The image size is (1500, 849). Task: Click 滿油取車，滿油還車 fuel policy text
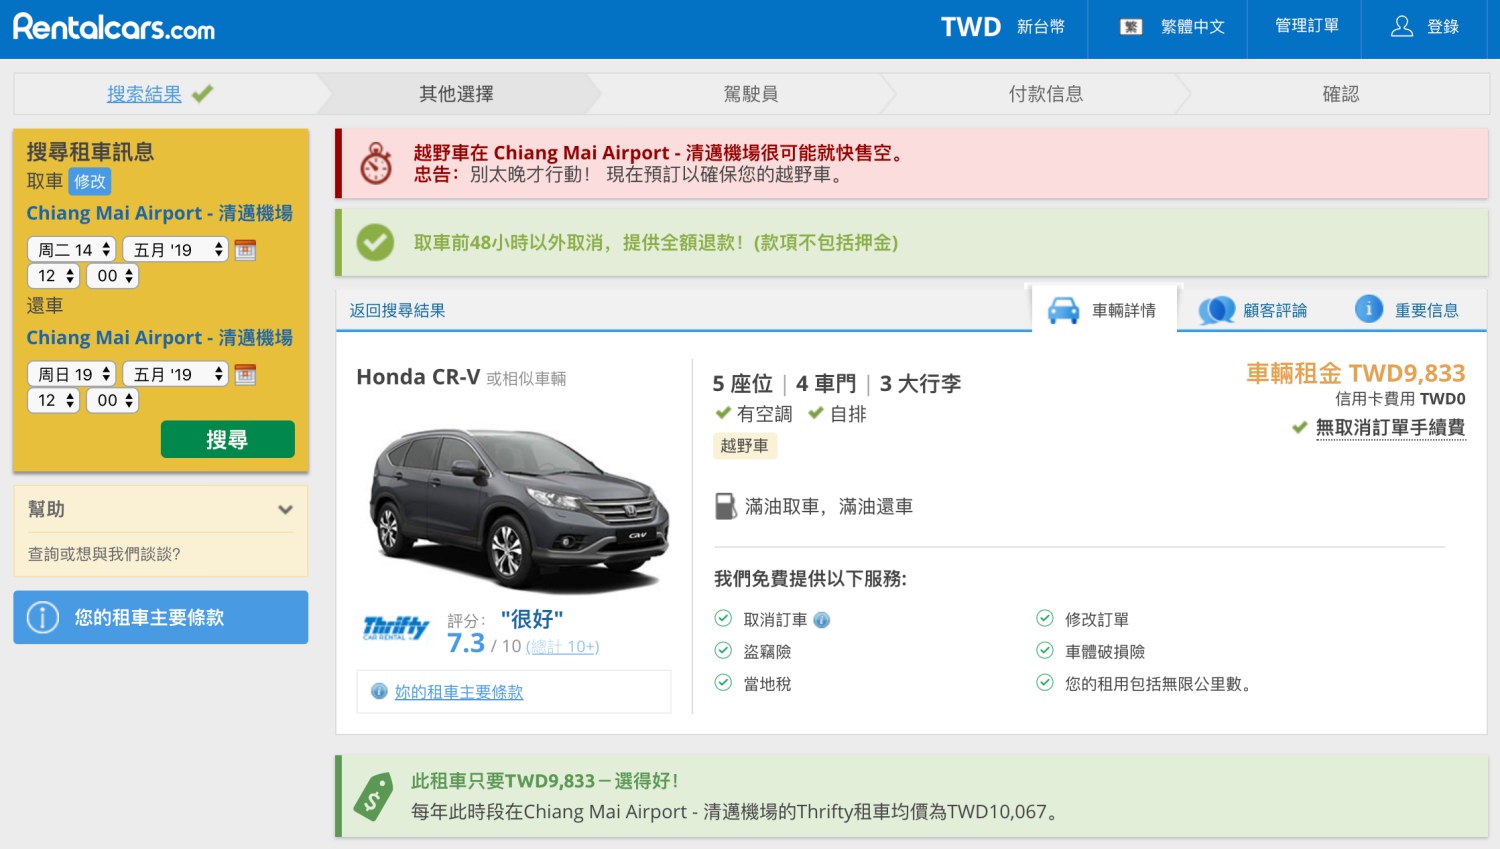point(829,507)
